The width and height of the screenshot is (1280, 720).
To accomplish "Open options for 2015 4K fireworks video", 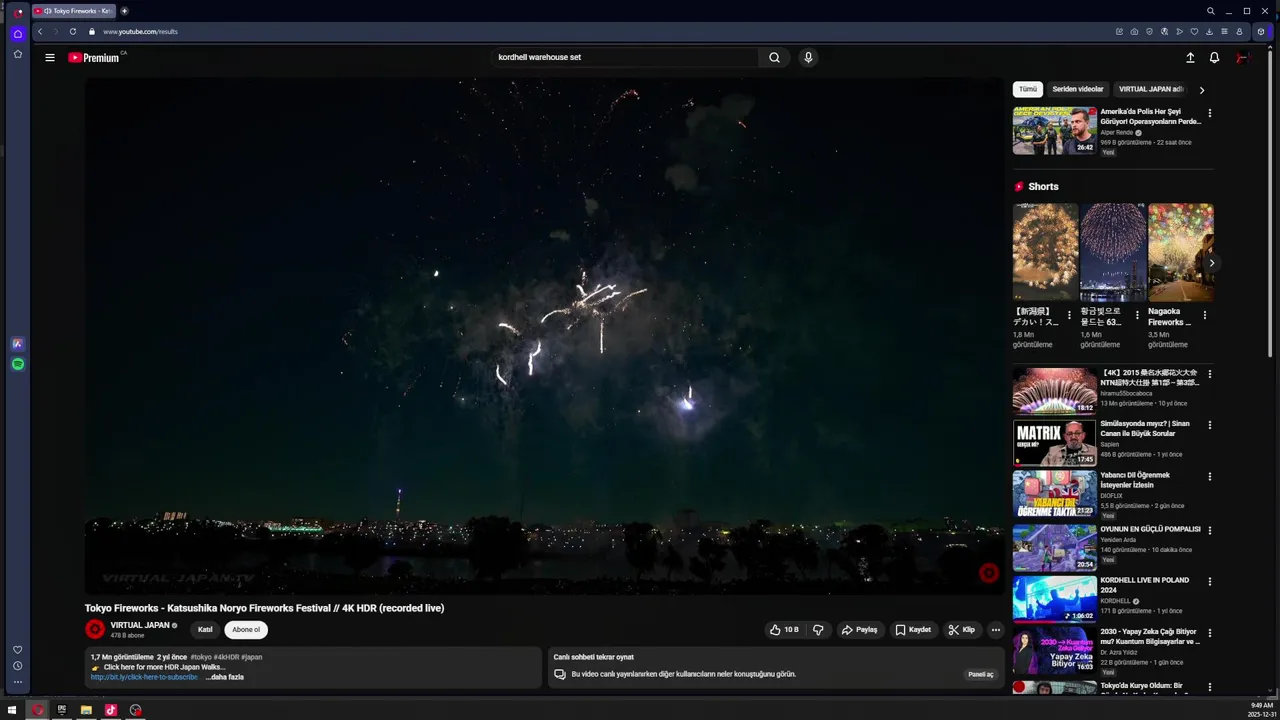I will point(1210,374).
